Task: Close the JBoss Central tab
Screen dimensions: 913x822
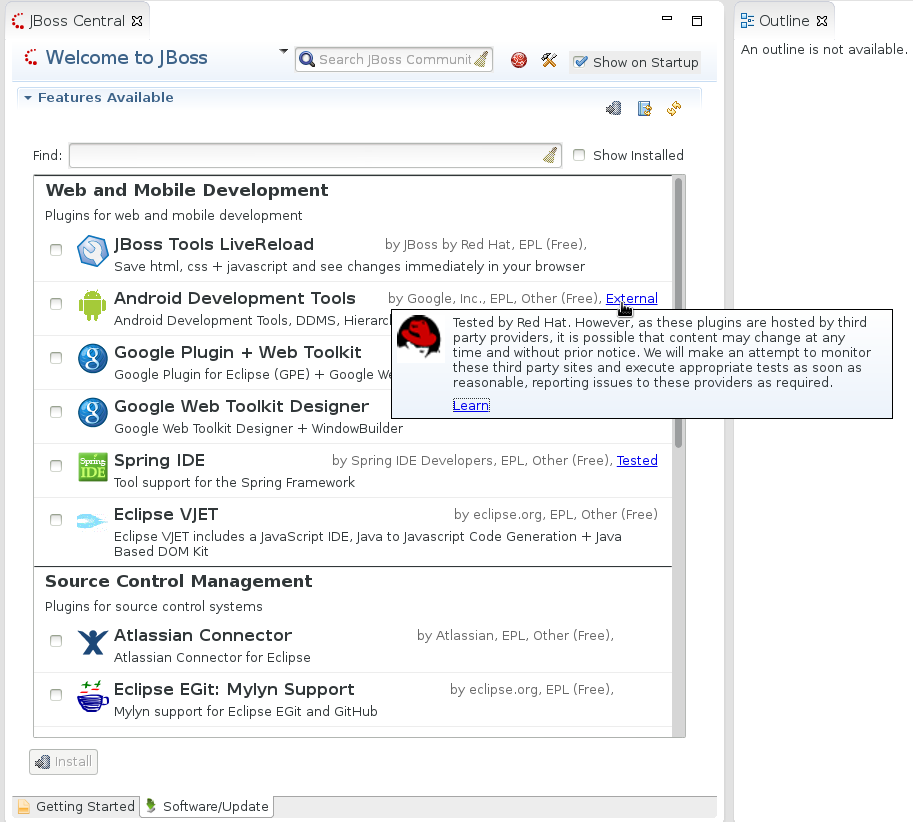Action: point(137,21)
